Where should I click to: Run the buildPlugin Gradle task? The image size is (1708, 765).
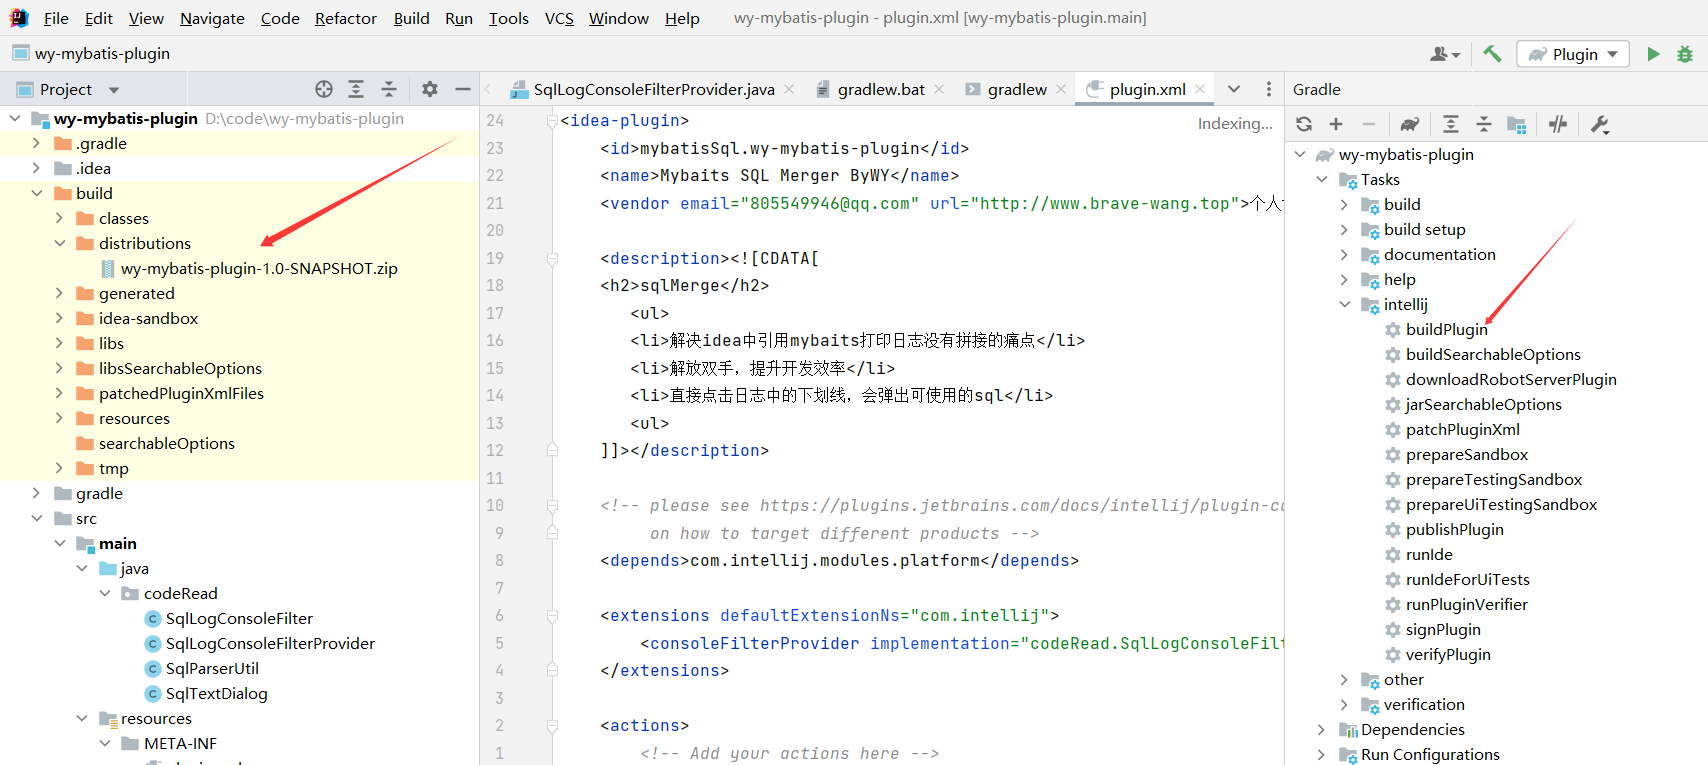coord(1446,329)
